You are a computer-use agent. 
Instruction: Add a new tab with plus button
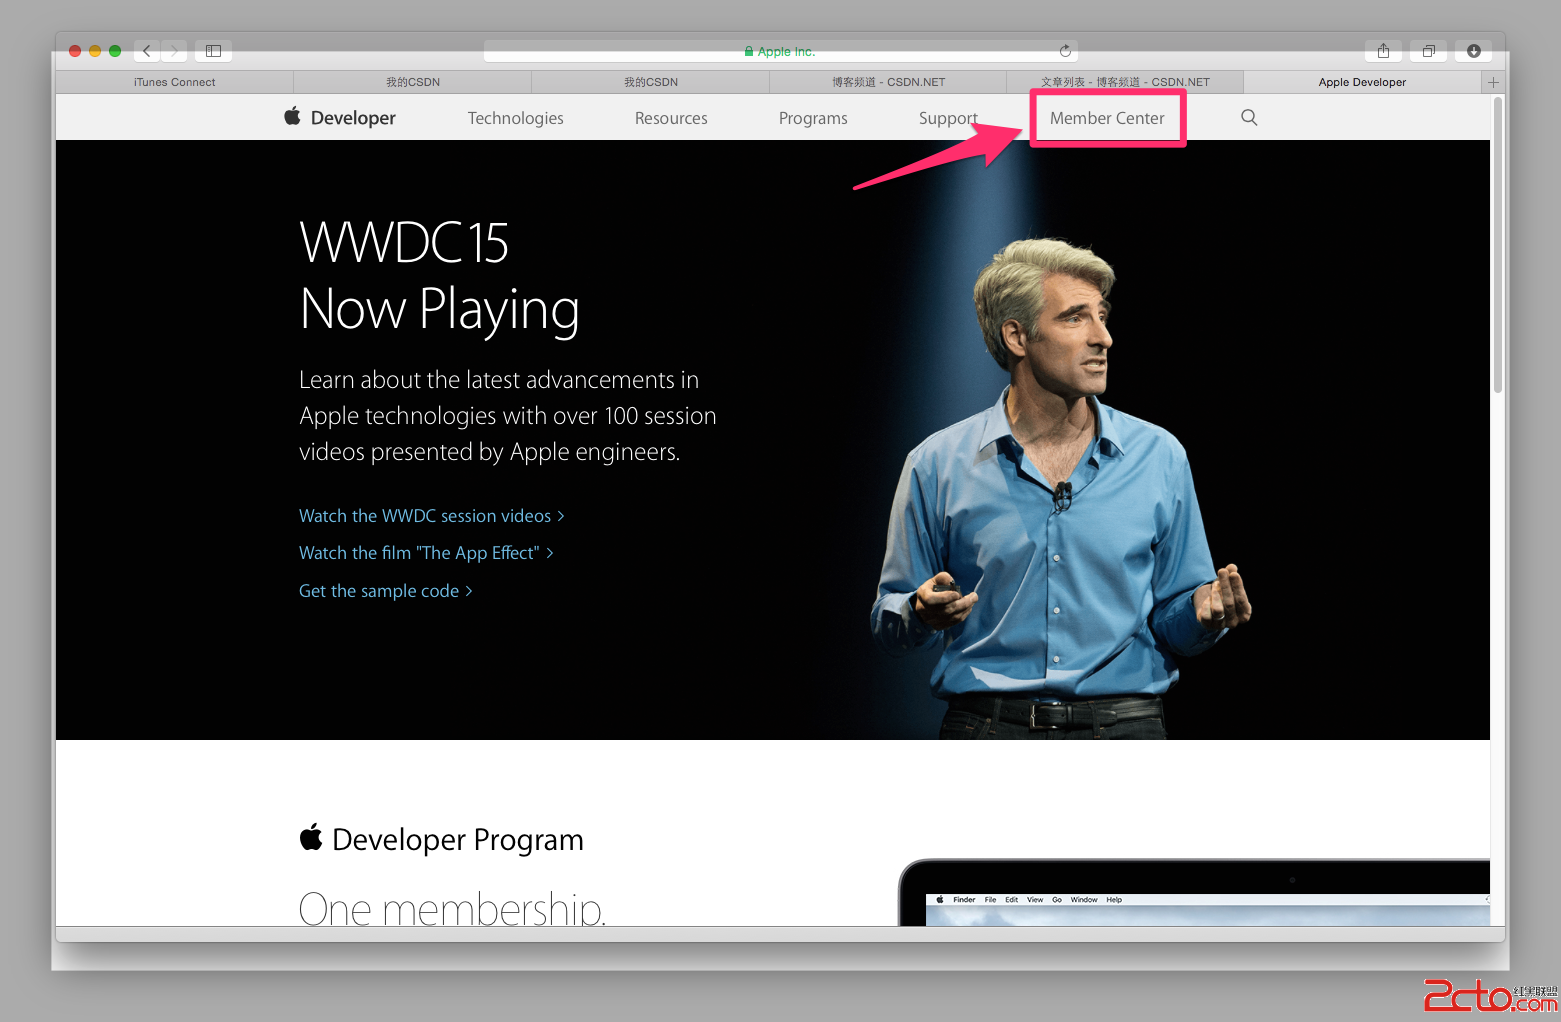click(x=1493, y=82)
